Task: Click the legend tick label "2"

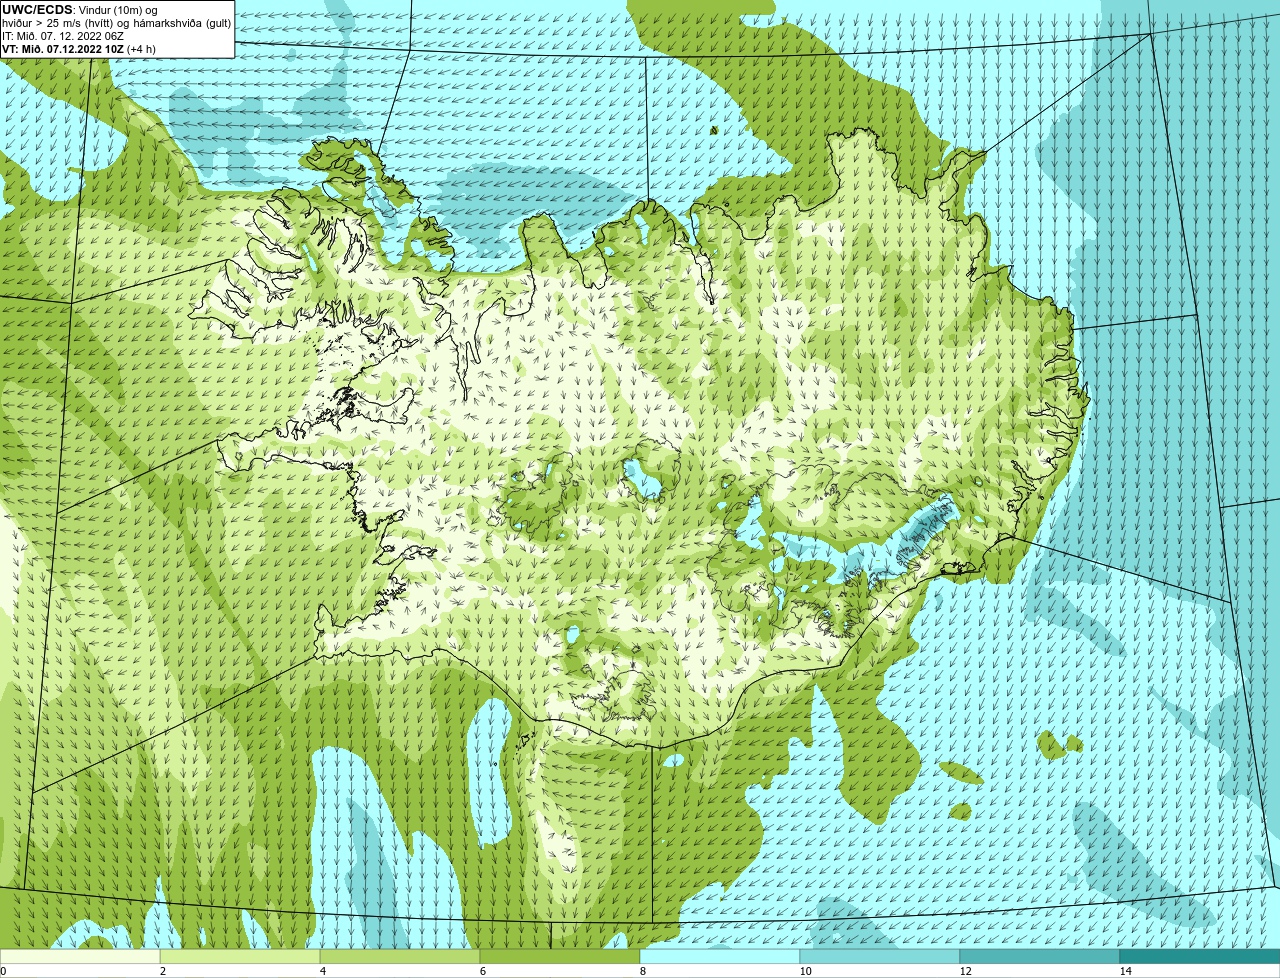Action: tap(162, 971)
